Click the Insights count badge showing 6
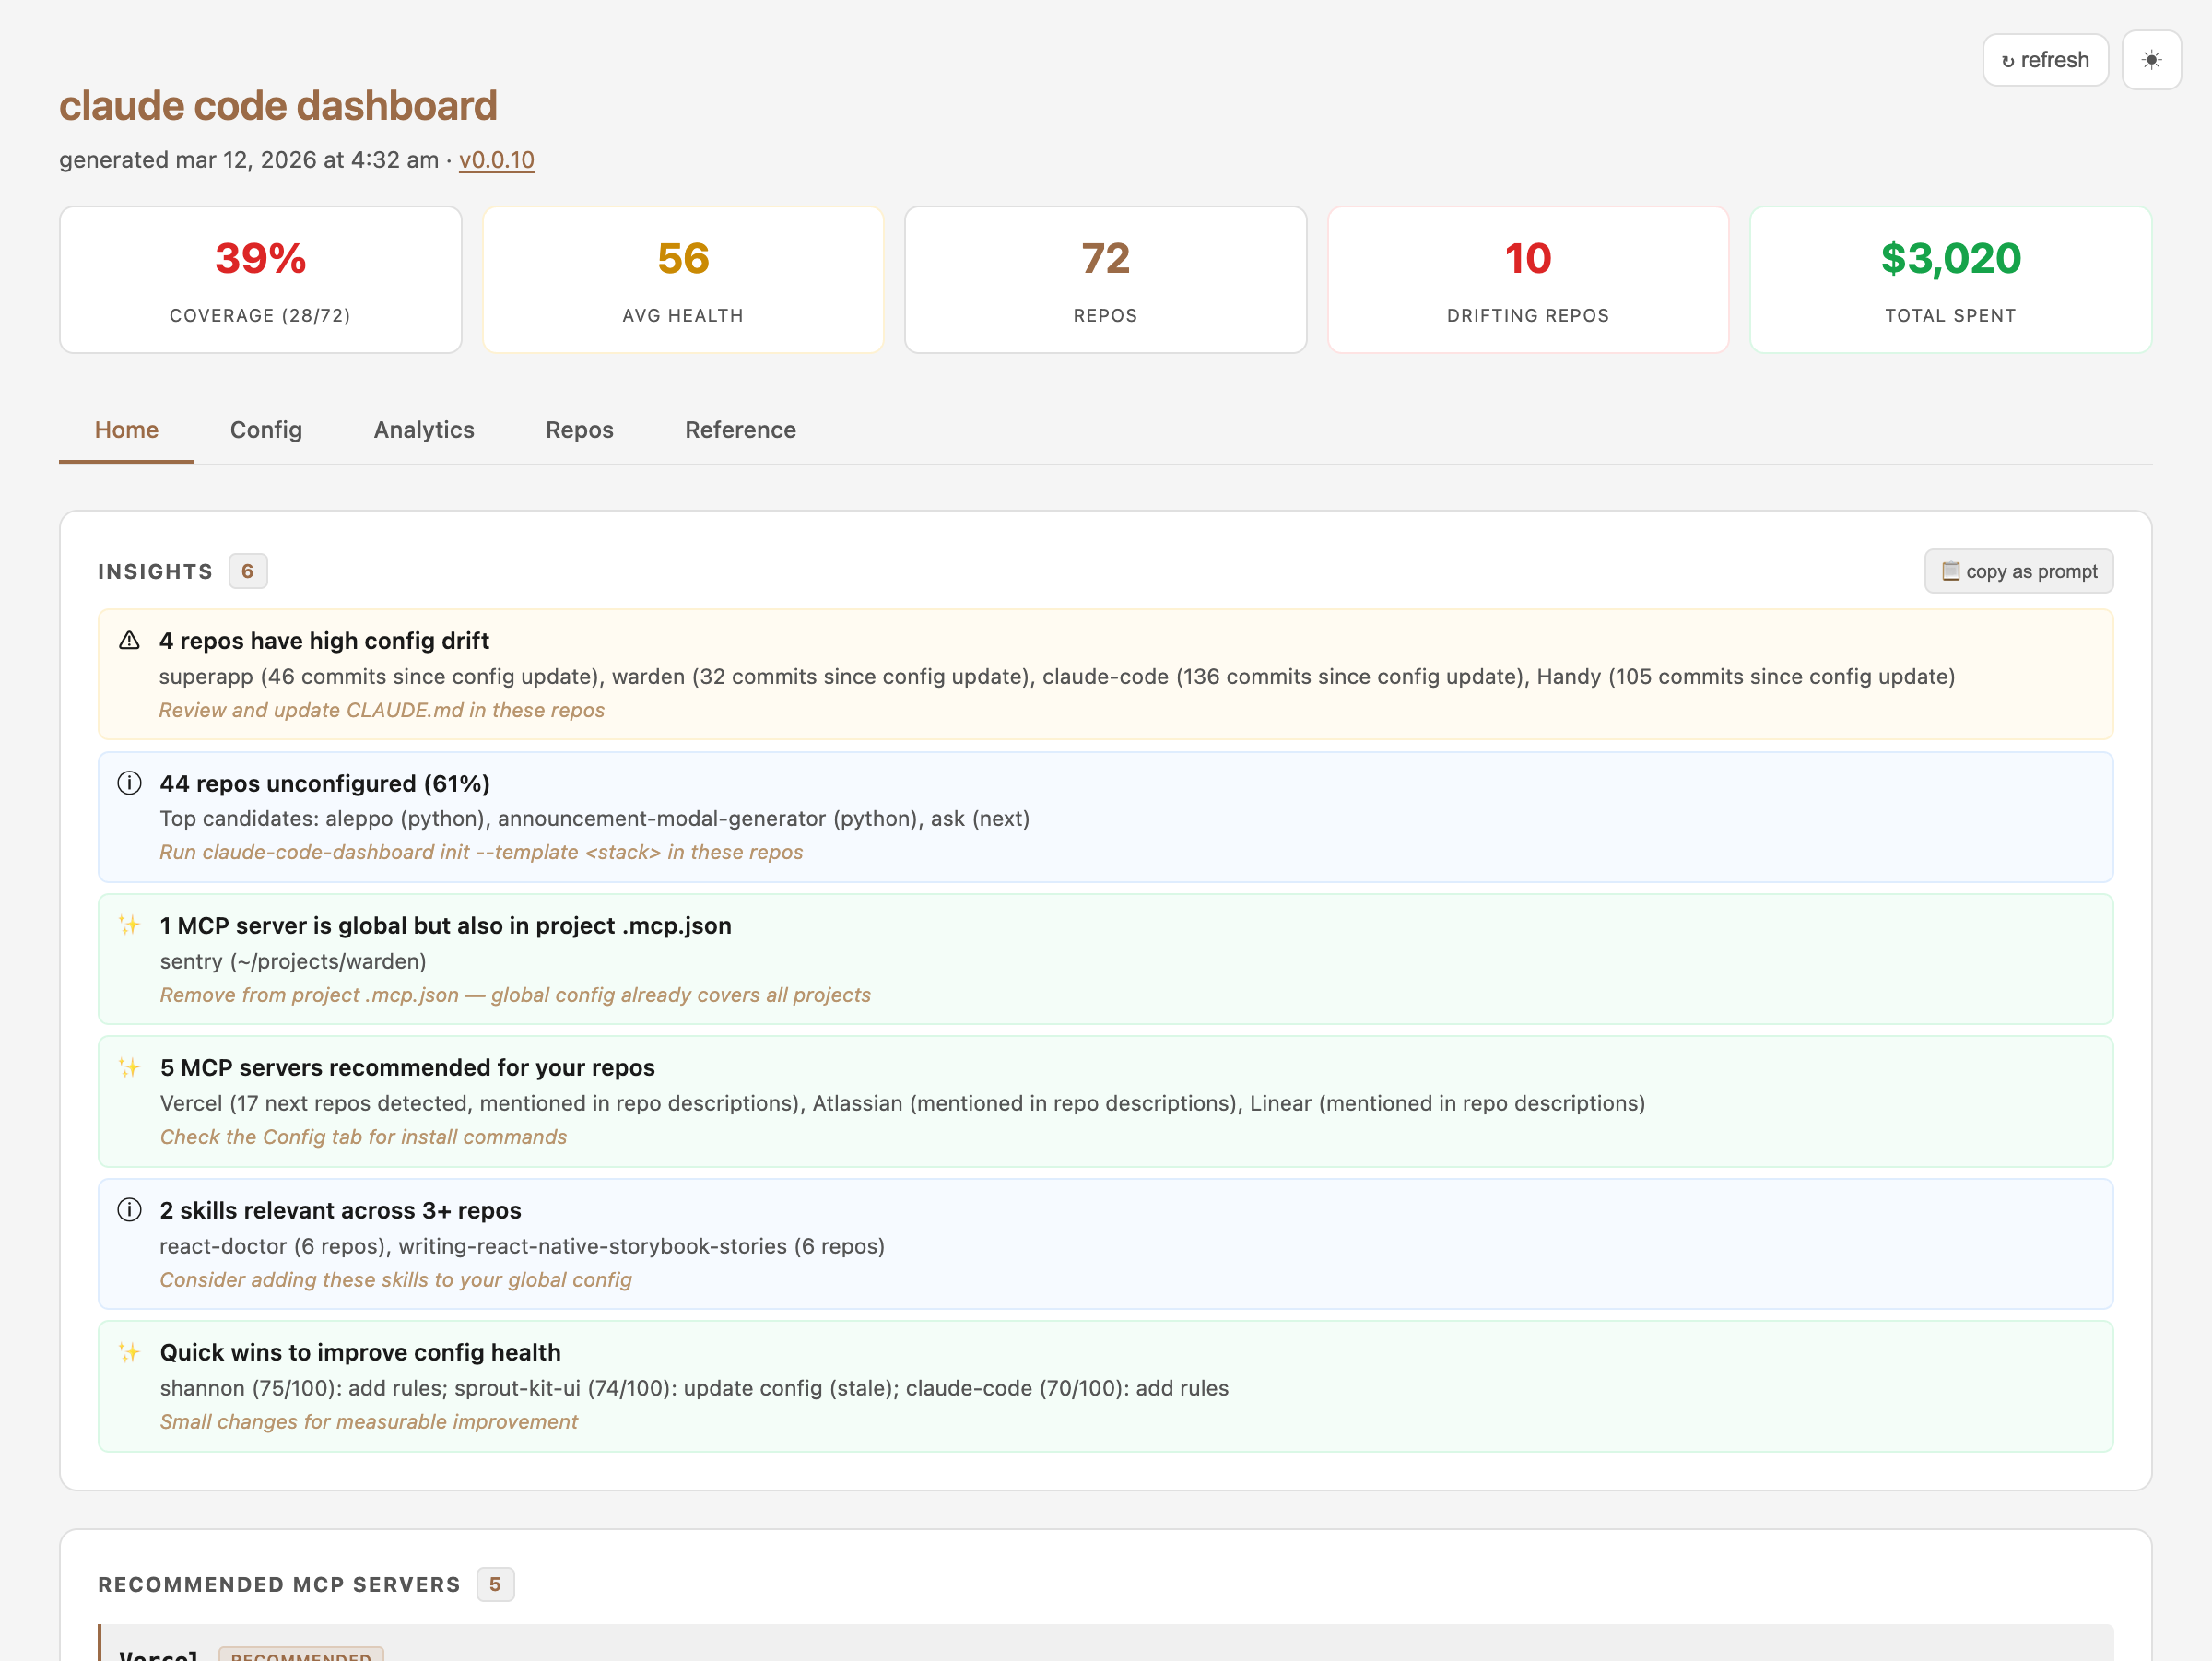The width and height of the screenshot is (2212, 1661). point(247,571)
